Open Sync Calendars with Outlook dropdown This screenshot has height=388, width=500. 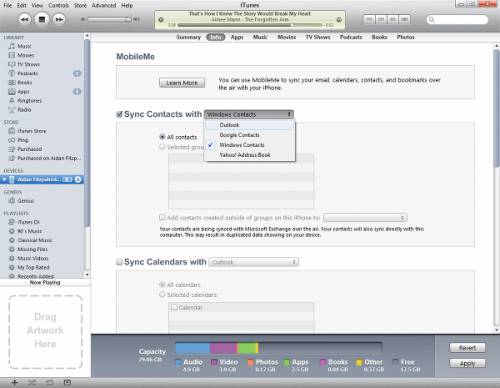point(254,262)
